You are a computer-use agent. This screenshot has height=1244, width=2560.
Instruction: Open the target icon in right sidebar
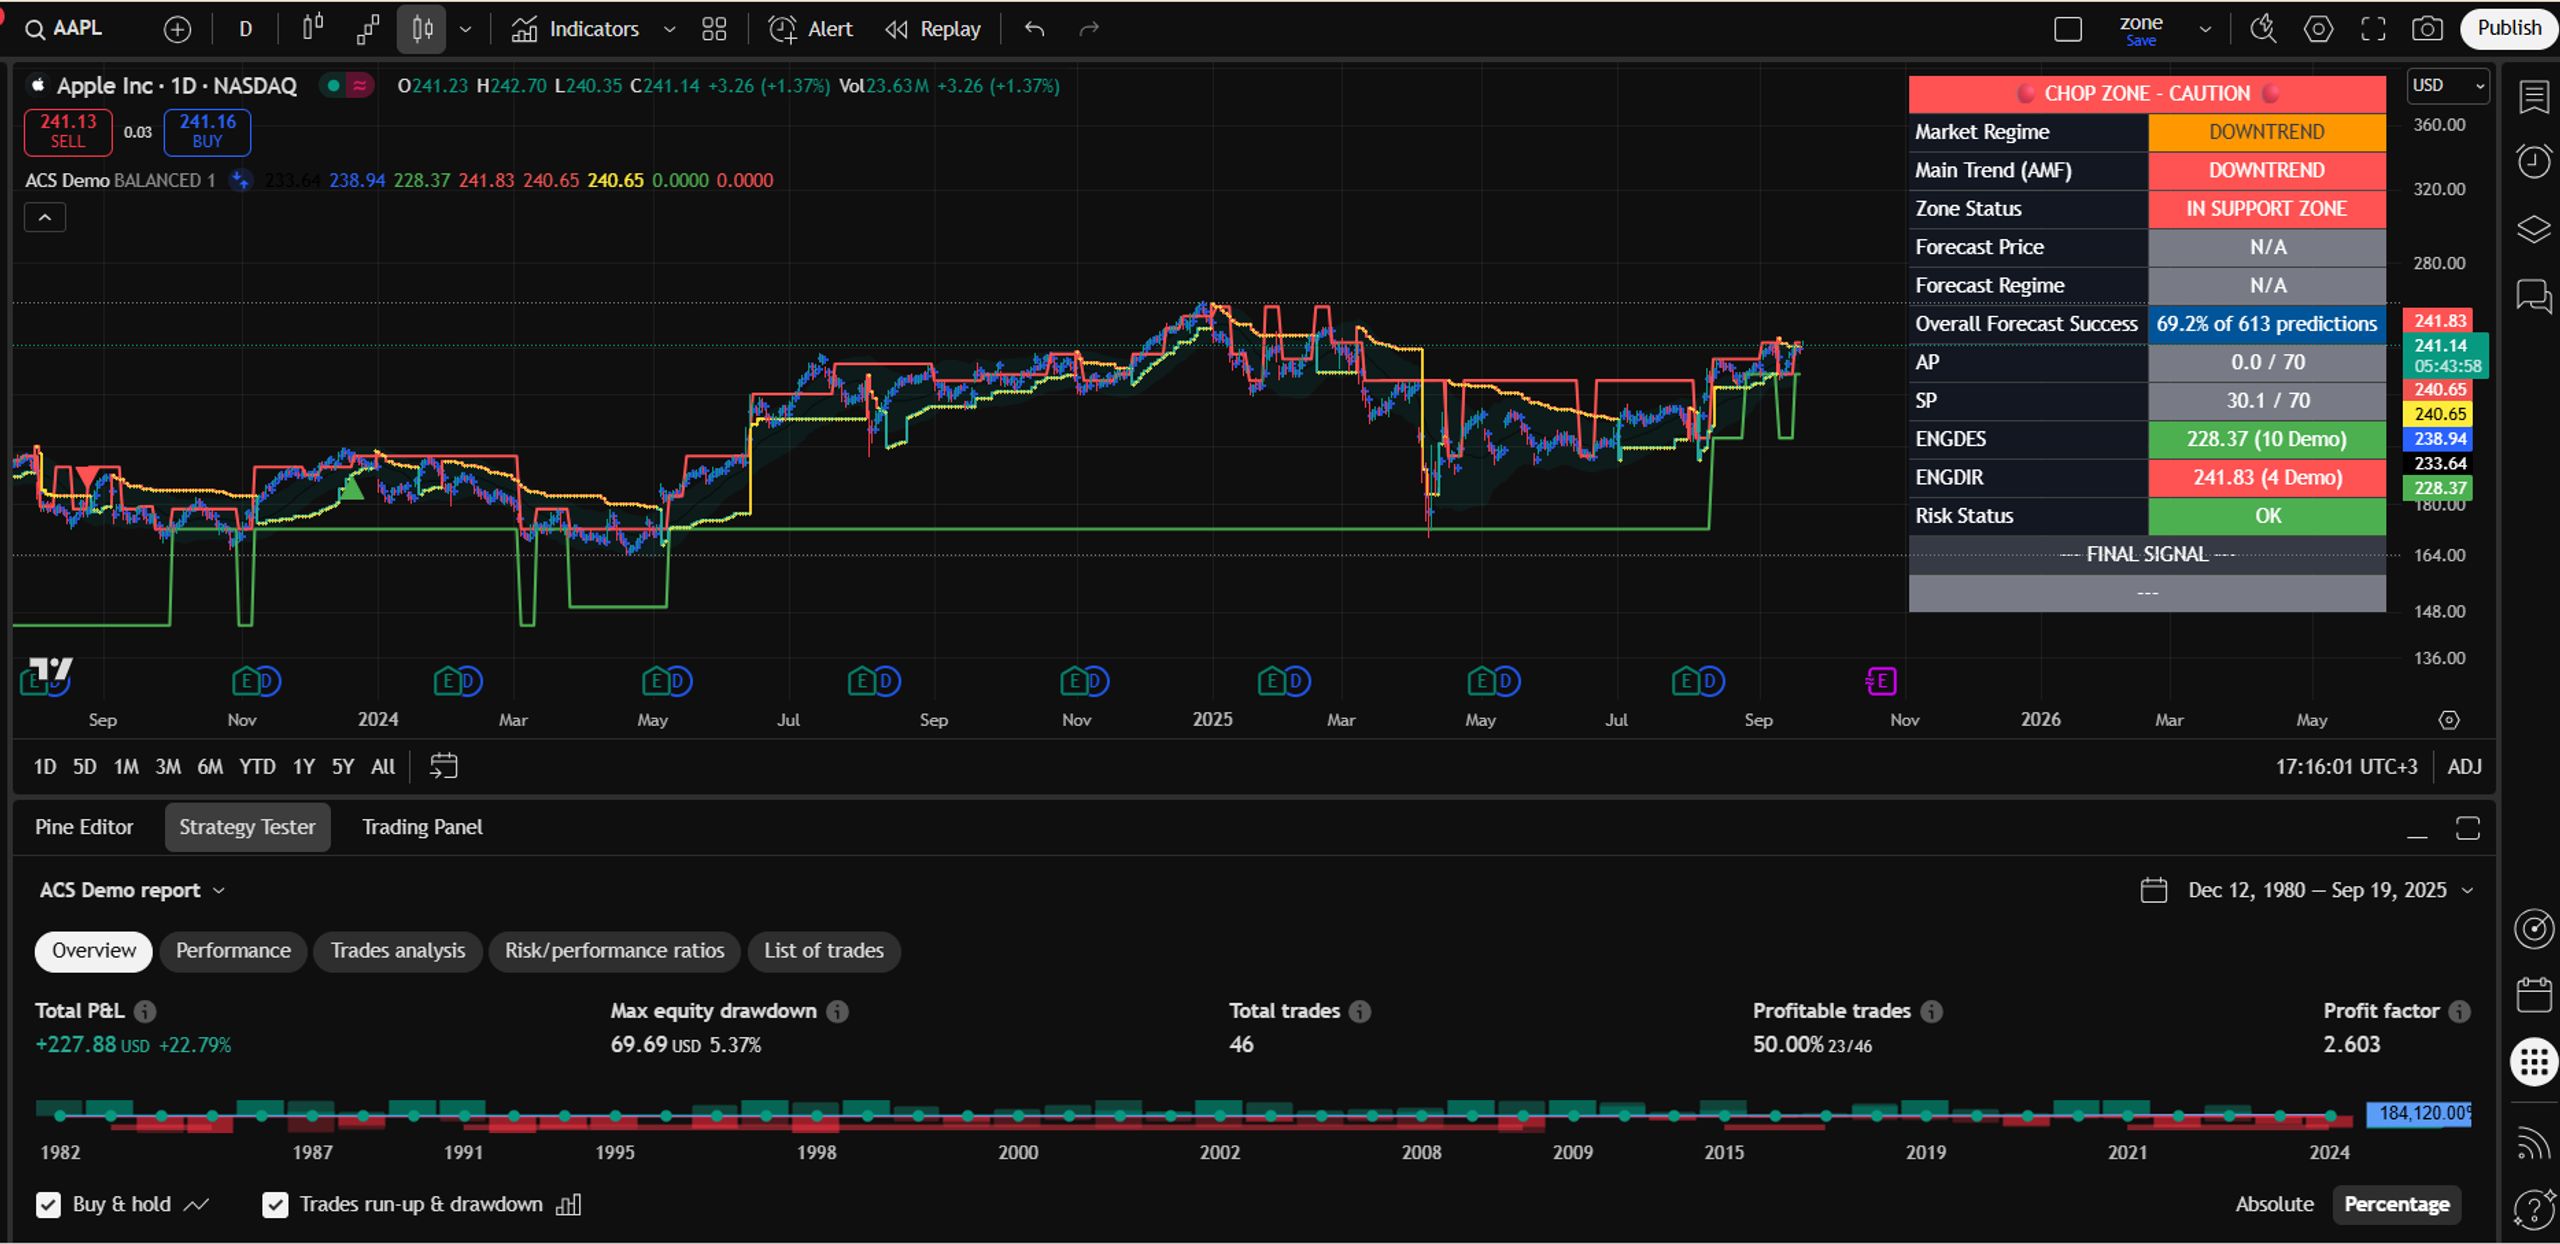tap(2534, 929)
